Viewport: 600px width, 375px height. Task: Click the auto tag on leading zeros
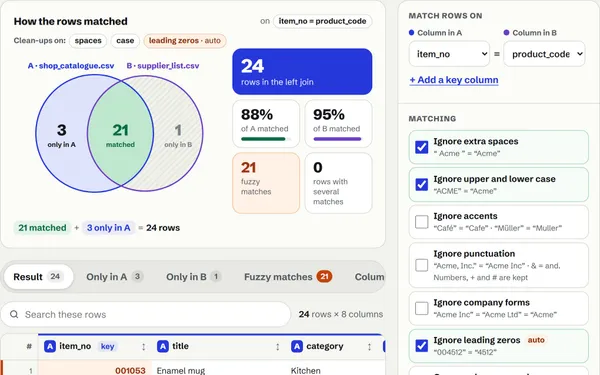click(x=536, y=340)
